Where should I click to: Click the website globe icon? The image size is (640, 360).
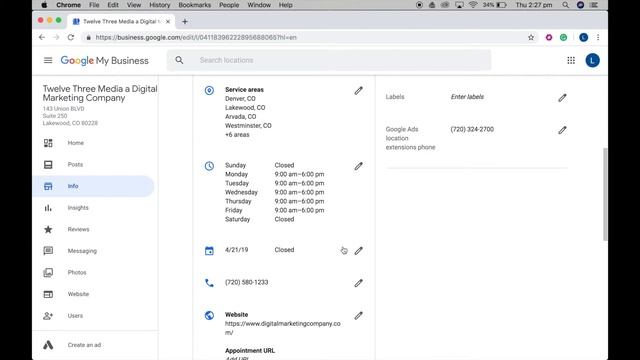click(209, 315)
